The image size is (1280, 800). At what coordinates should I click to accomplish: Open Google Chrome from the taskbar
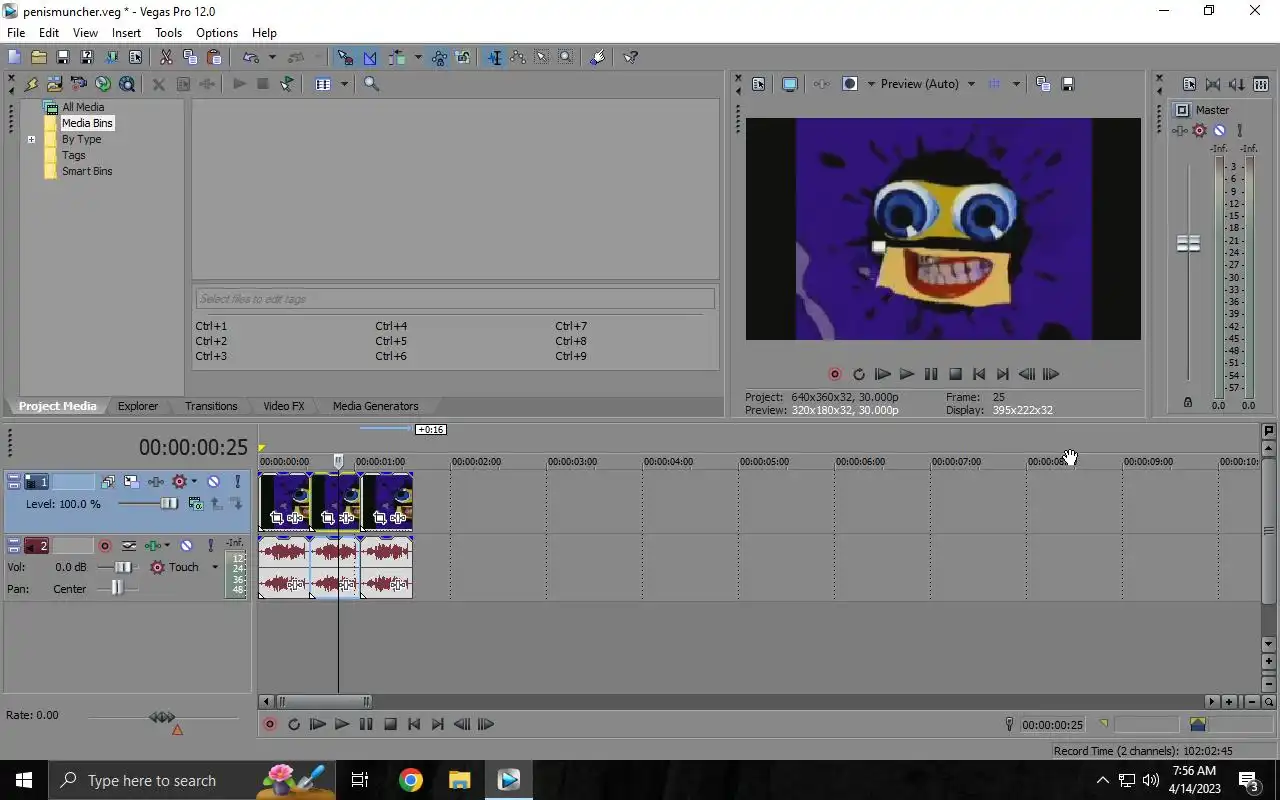[411, 780]
